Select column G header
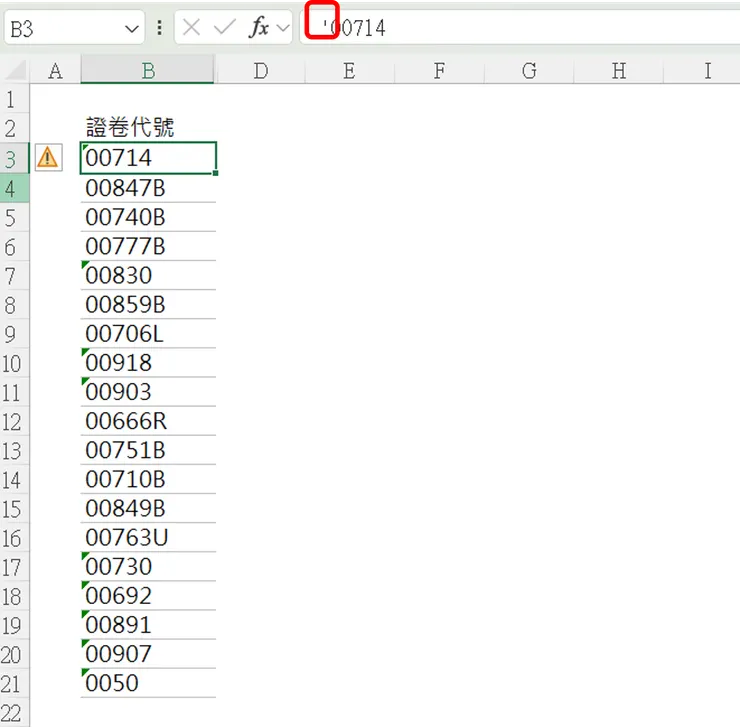Image resolution: width=740 pixels, height=727 pixels. coord(529,71)
